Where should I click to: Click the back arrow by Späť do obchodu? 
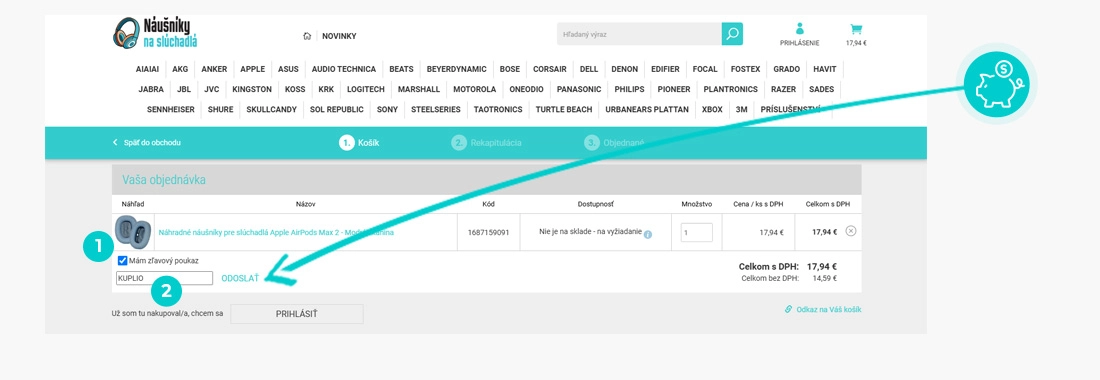coord(115,142)
